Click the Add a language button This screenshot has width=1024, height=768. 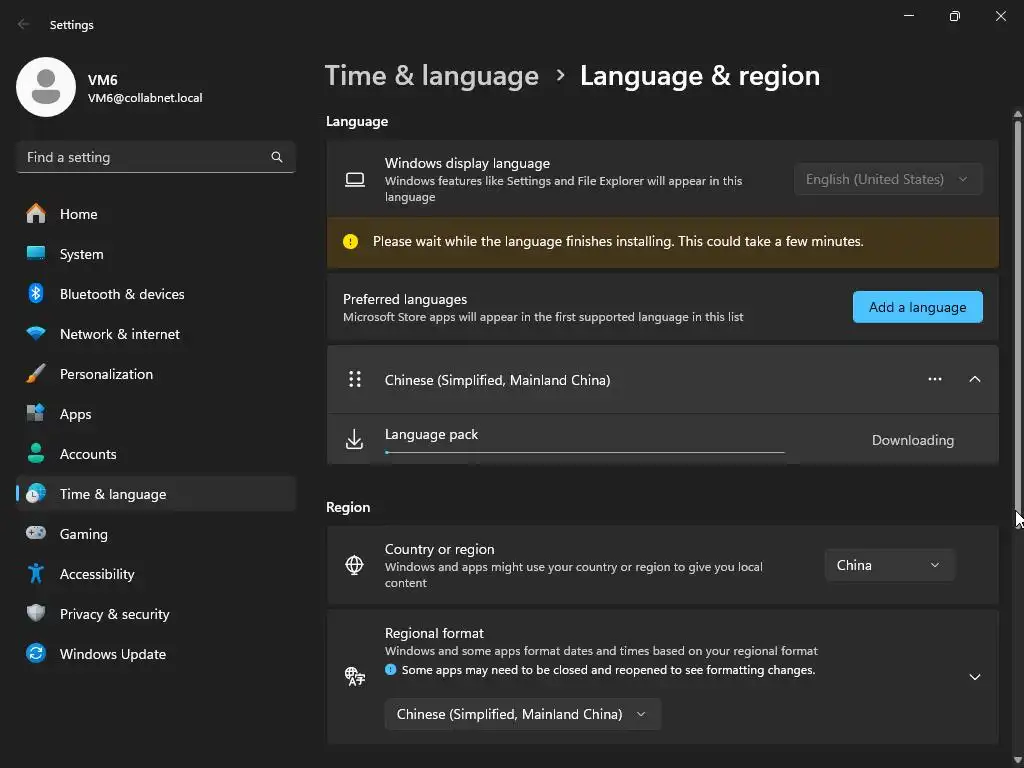coord(917,307)
